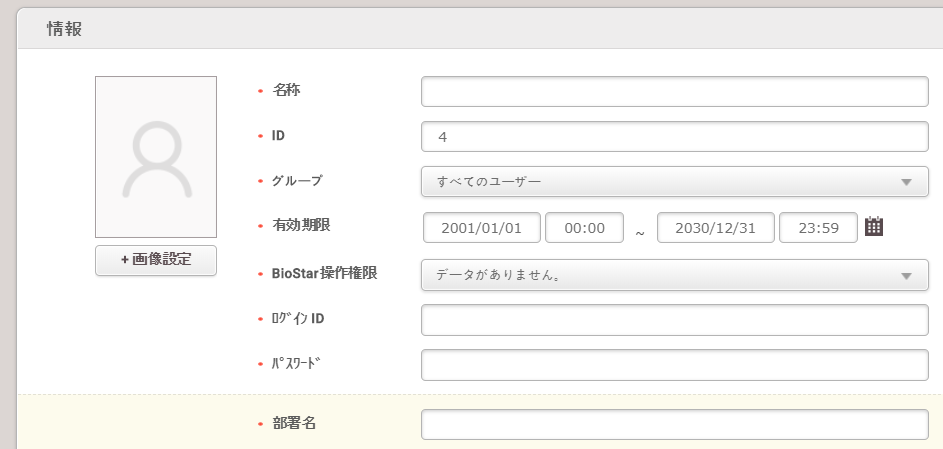Viewport: 943px width, 449px height.
Task: Open the calendar icon for validity period
Action: [874, 226]
